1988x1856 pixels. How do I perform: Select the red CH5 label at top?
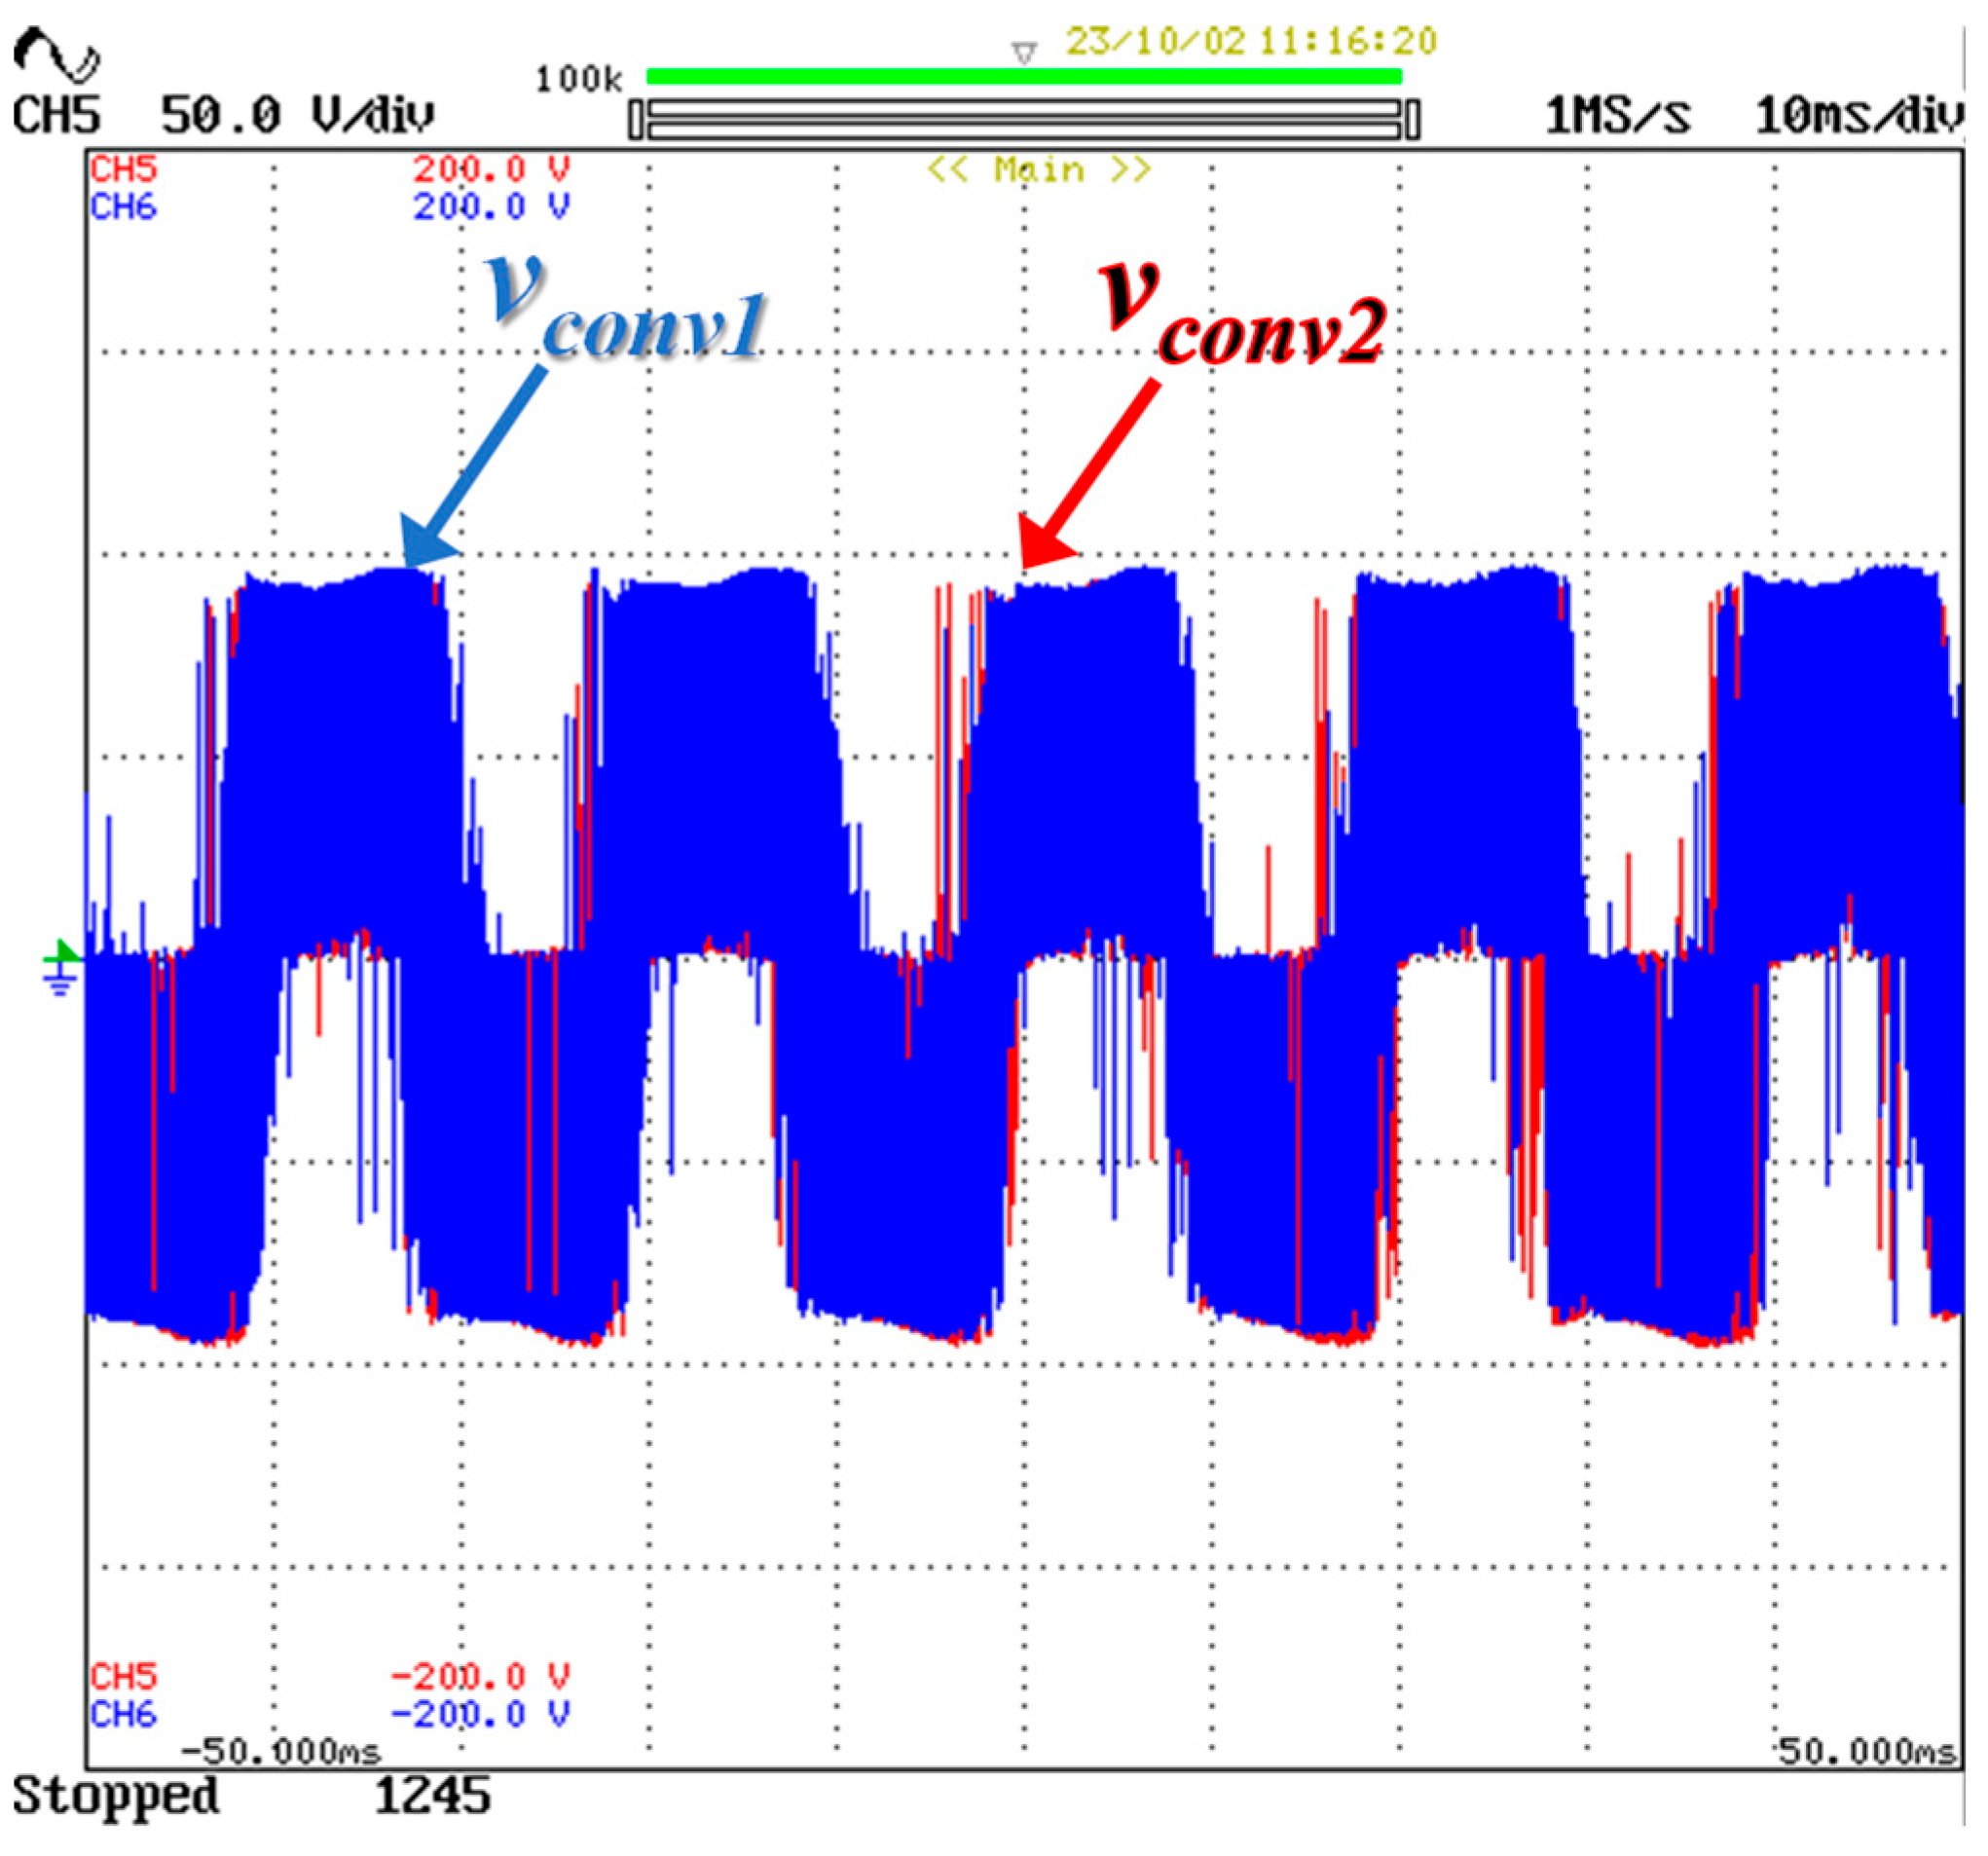click(124, 169)
